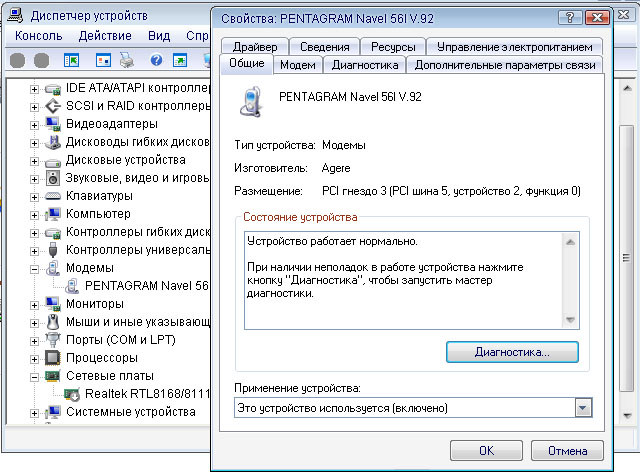The image size is (640, 476).
Task: Select the Общие tab
Action: (x=247, y=64)
